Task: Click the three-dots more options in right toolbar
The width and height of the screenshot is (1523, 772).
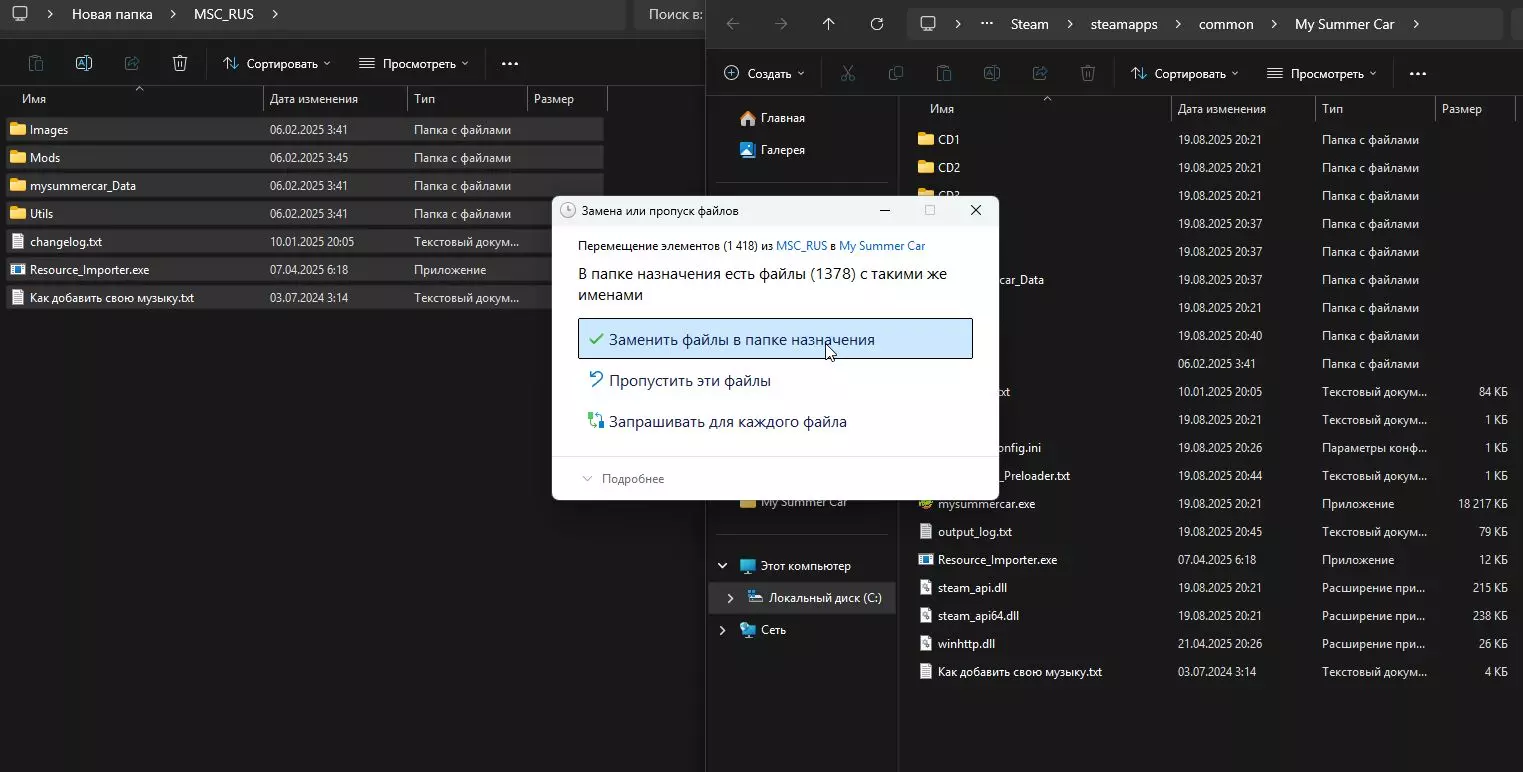Action: 1417,73
